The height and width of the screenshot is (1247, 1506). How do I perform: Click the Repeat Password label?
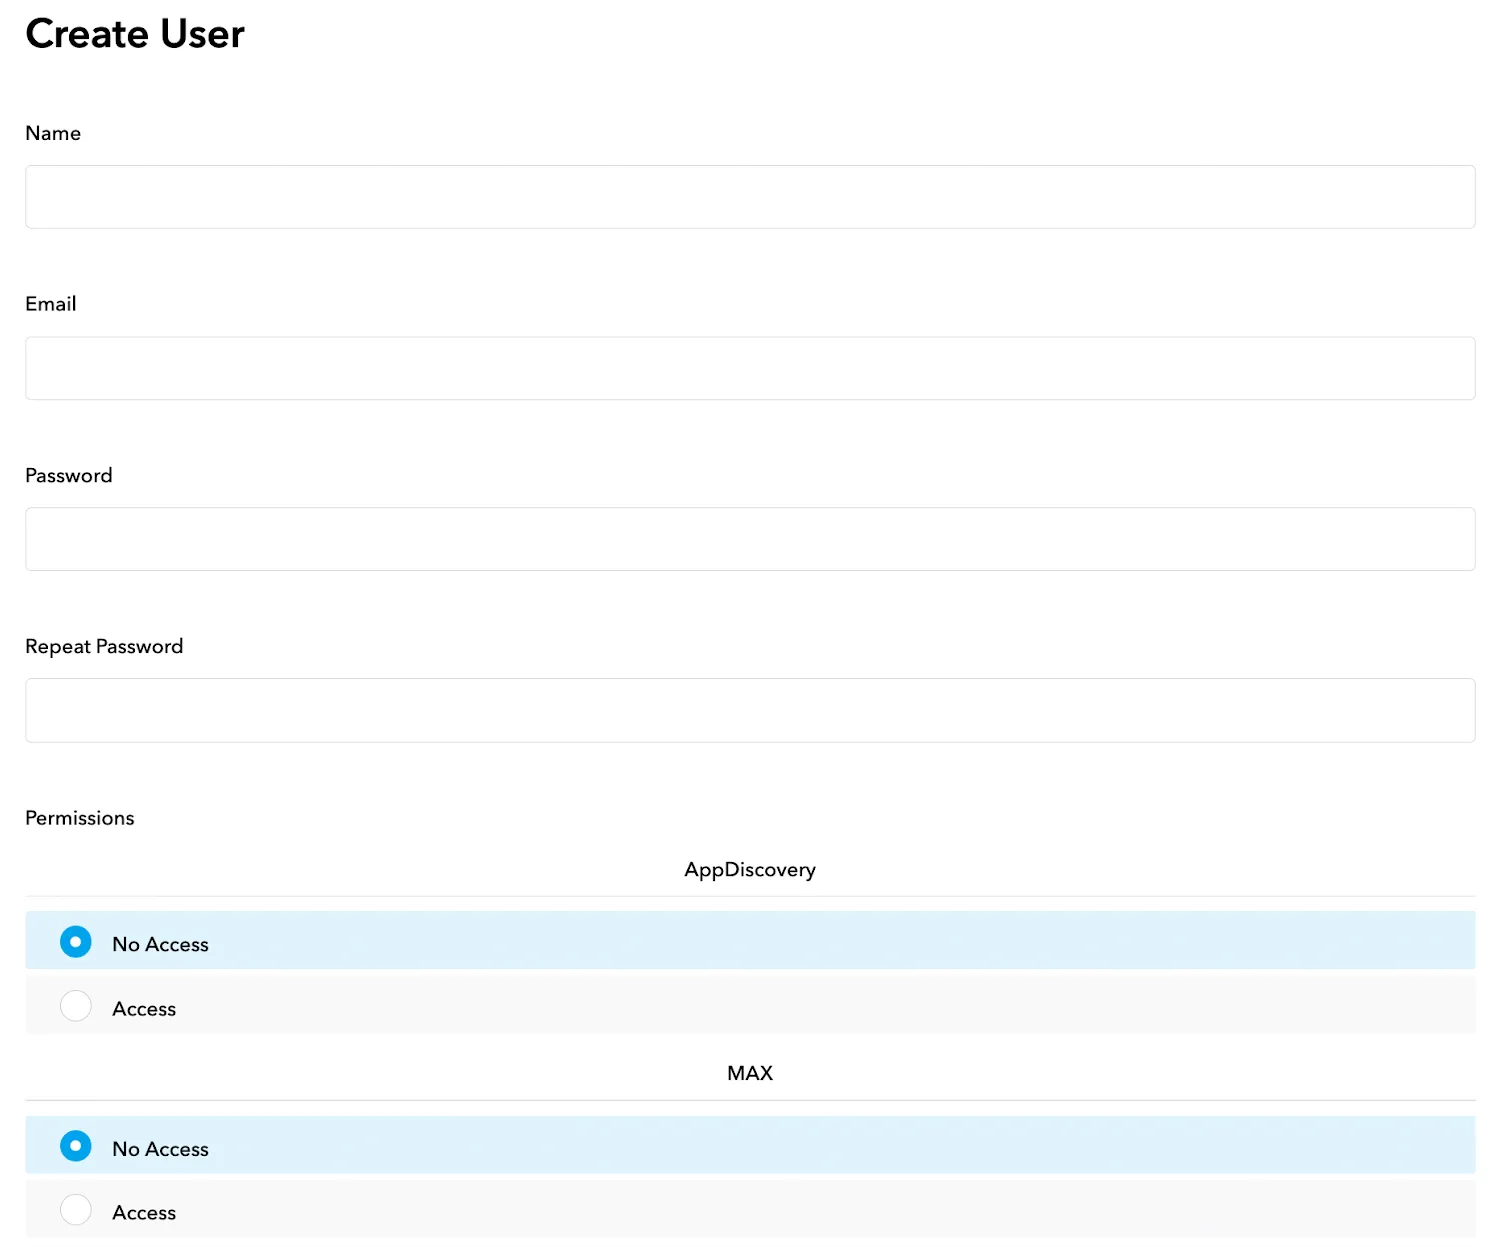coord(104,647)
